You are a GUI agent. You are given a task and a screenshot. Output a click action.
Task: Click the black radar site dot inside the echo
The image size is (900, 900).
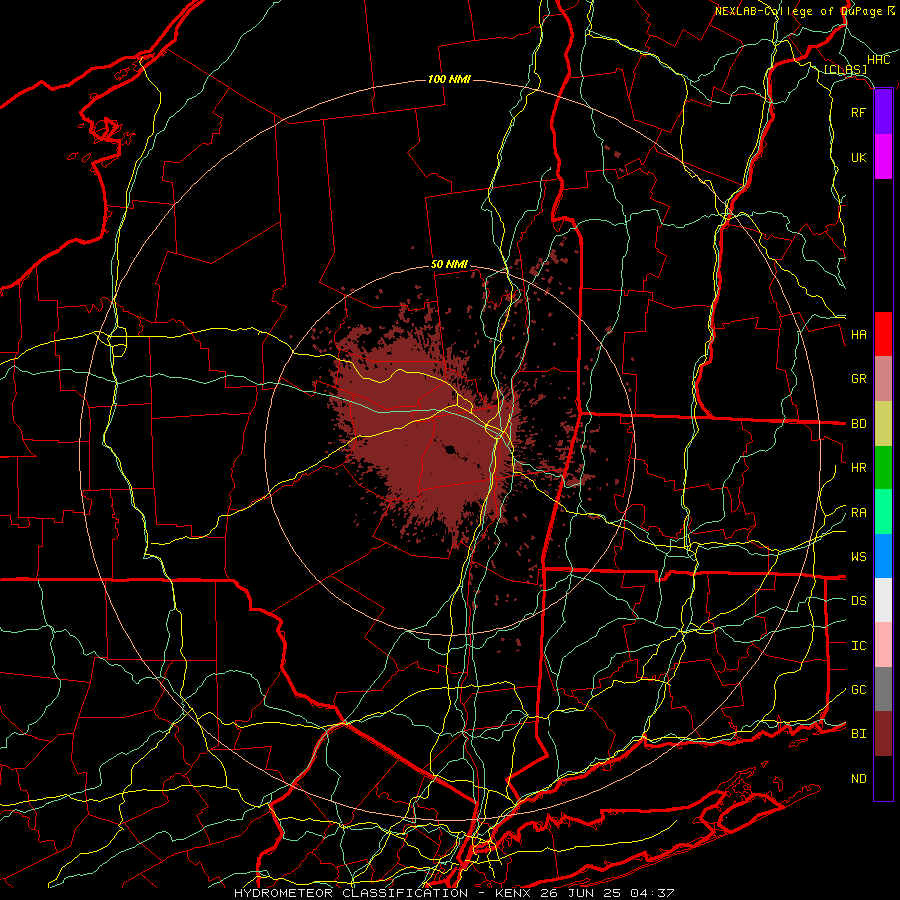(450, 449)
